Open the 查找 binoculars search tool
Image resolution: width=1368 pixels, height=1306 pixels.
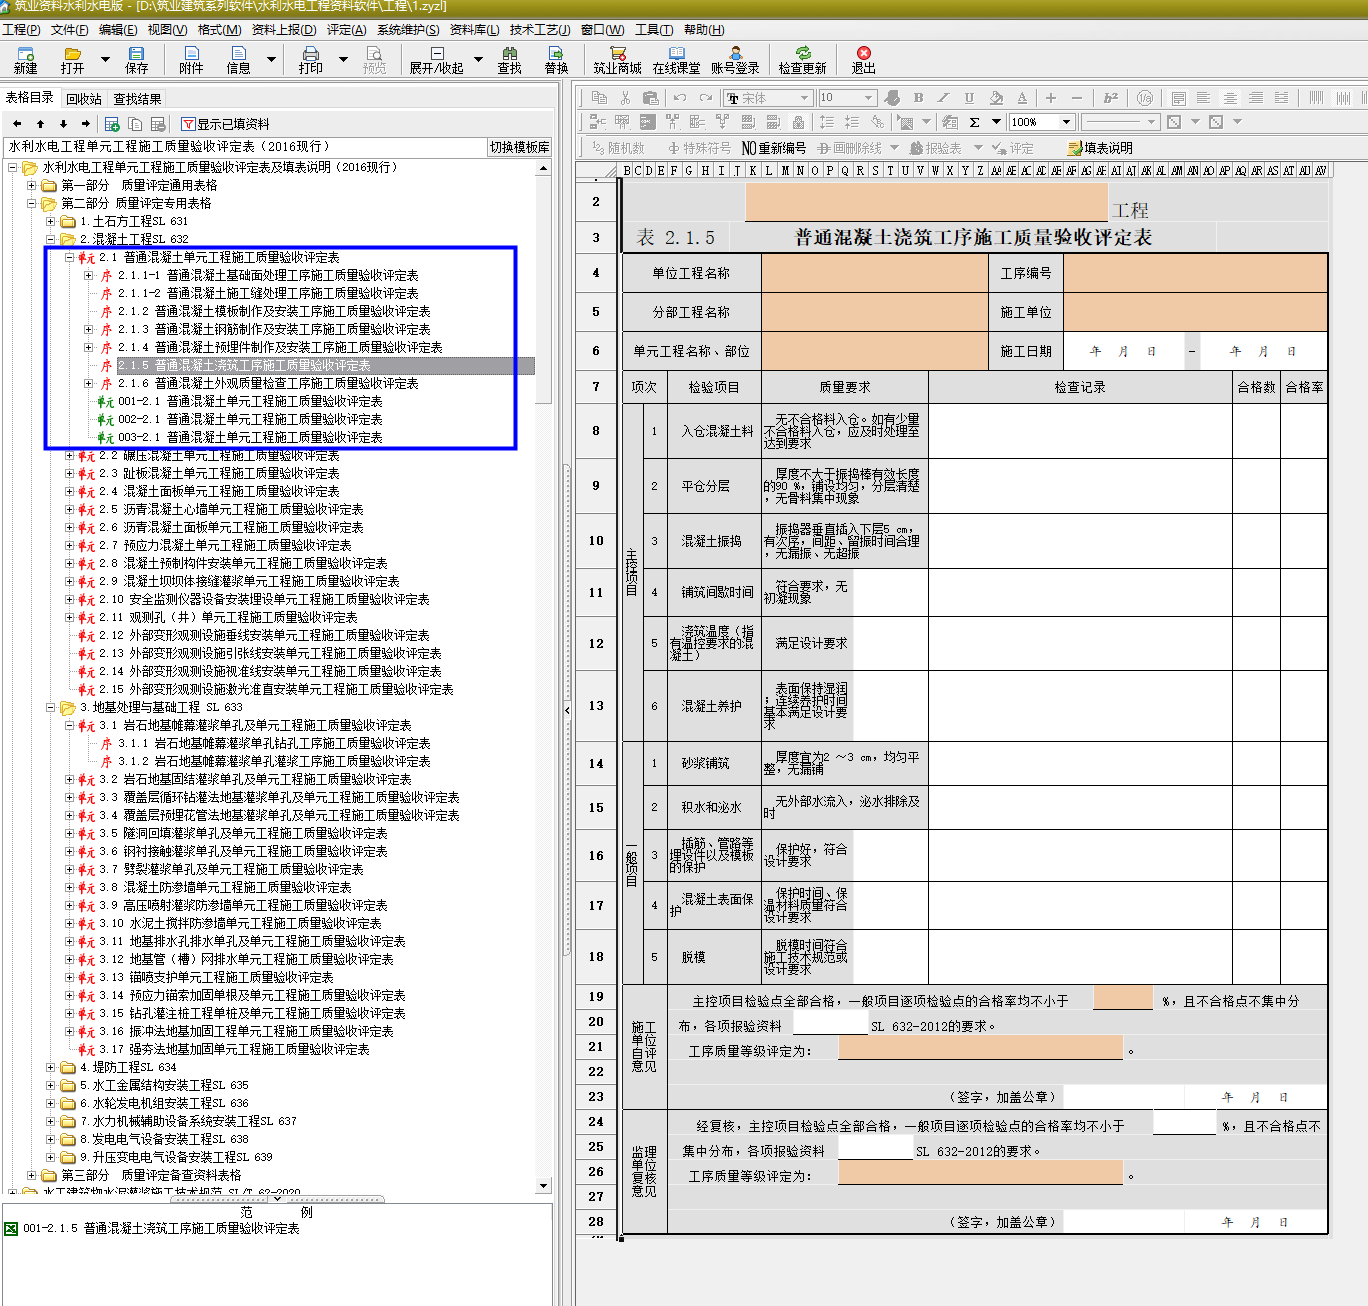[x=510, y=60]
